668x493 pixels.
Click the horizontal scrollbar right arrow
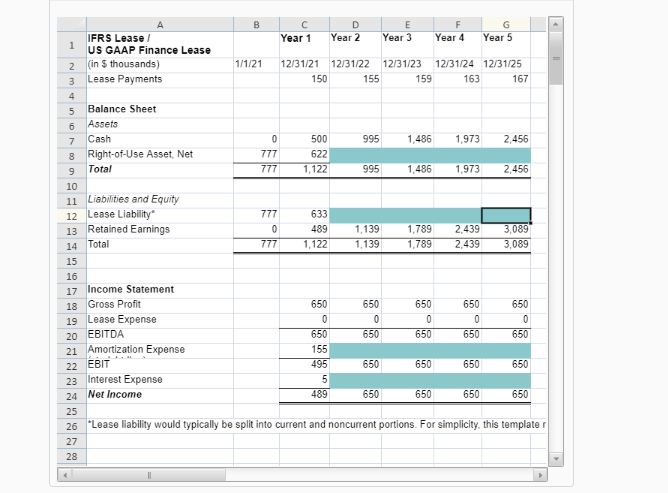tap(540, 475)
